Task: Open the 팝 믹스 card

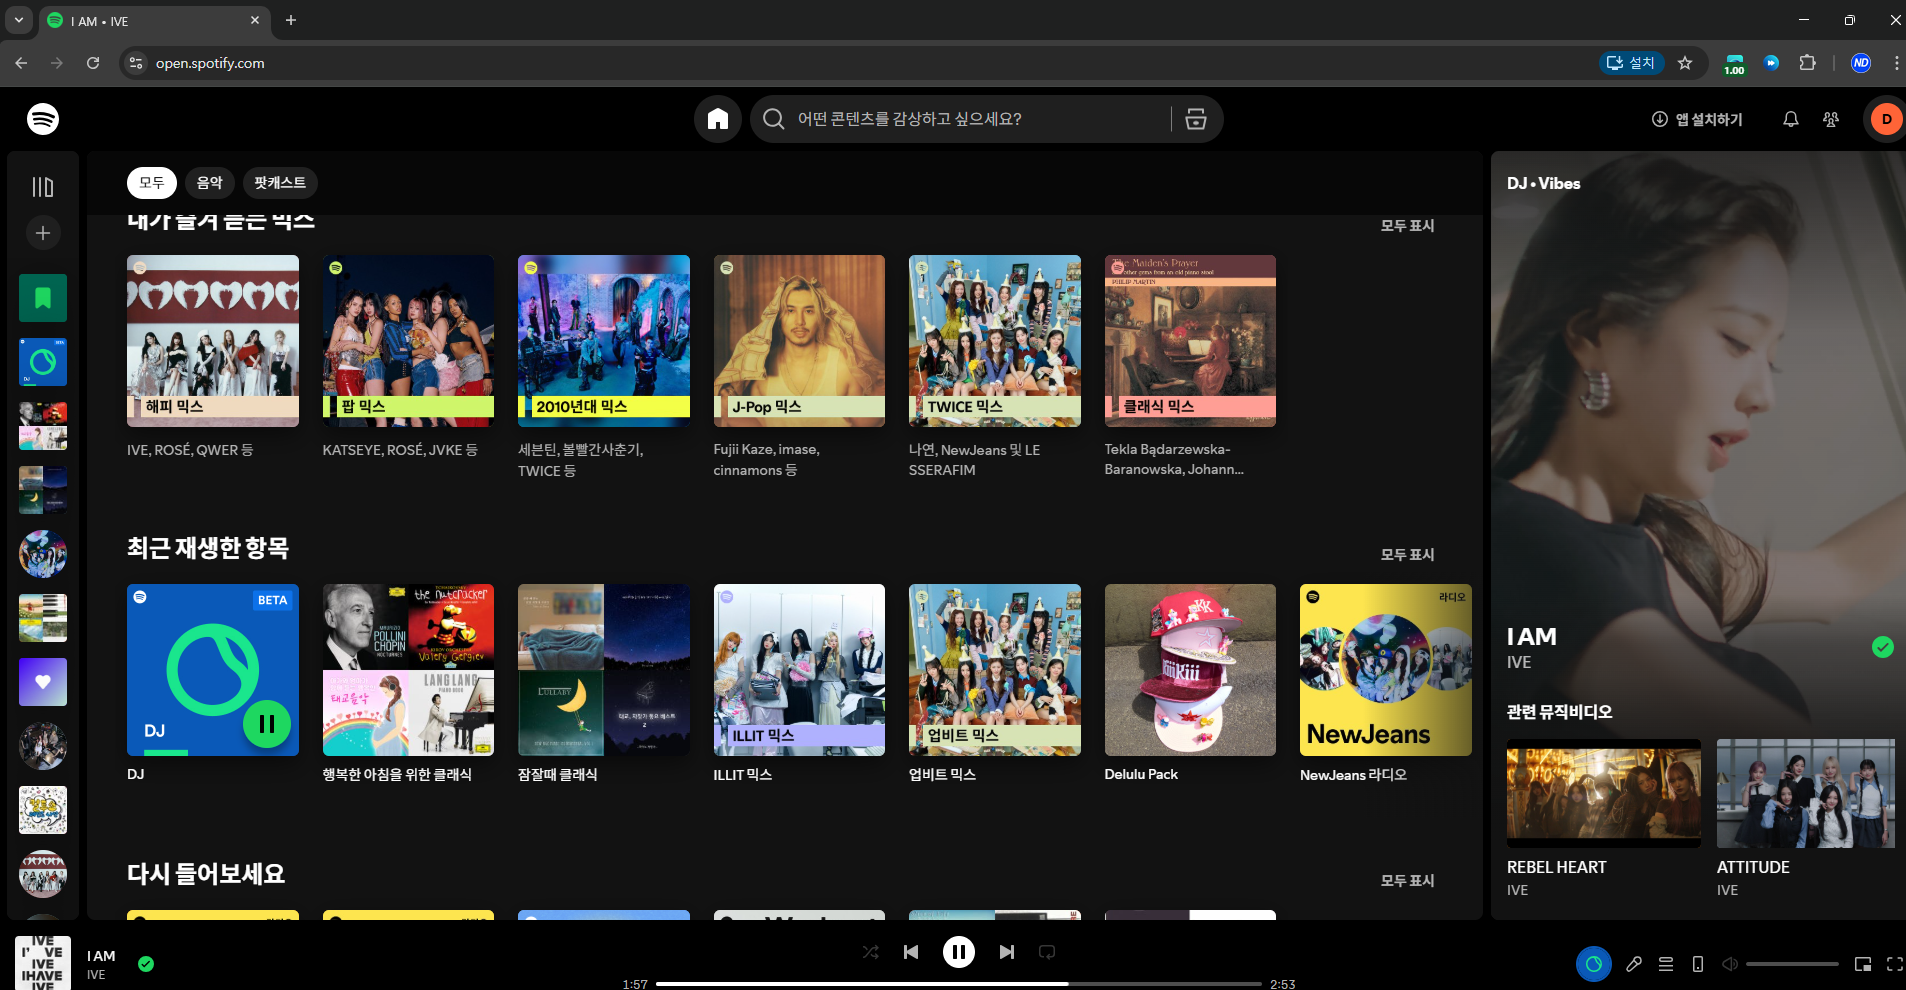Action: (408, 341)
